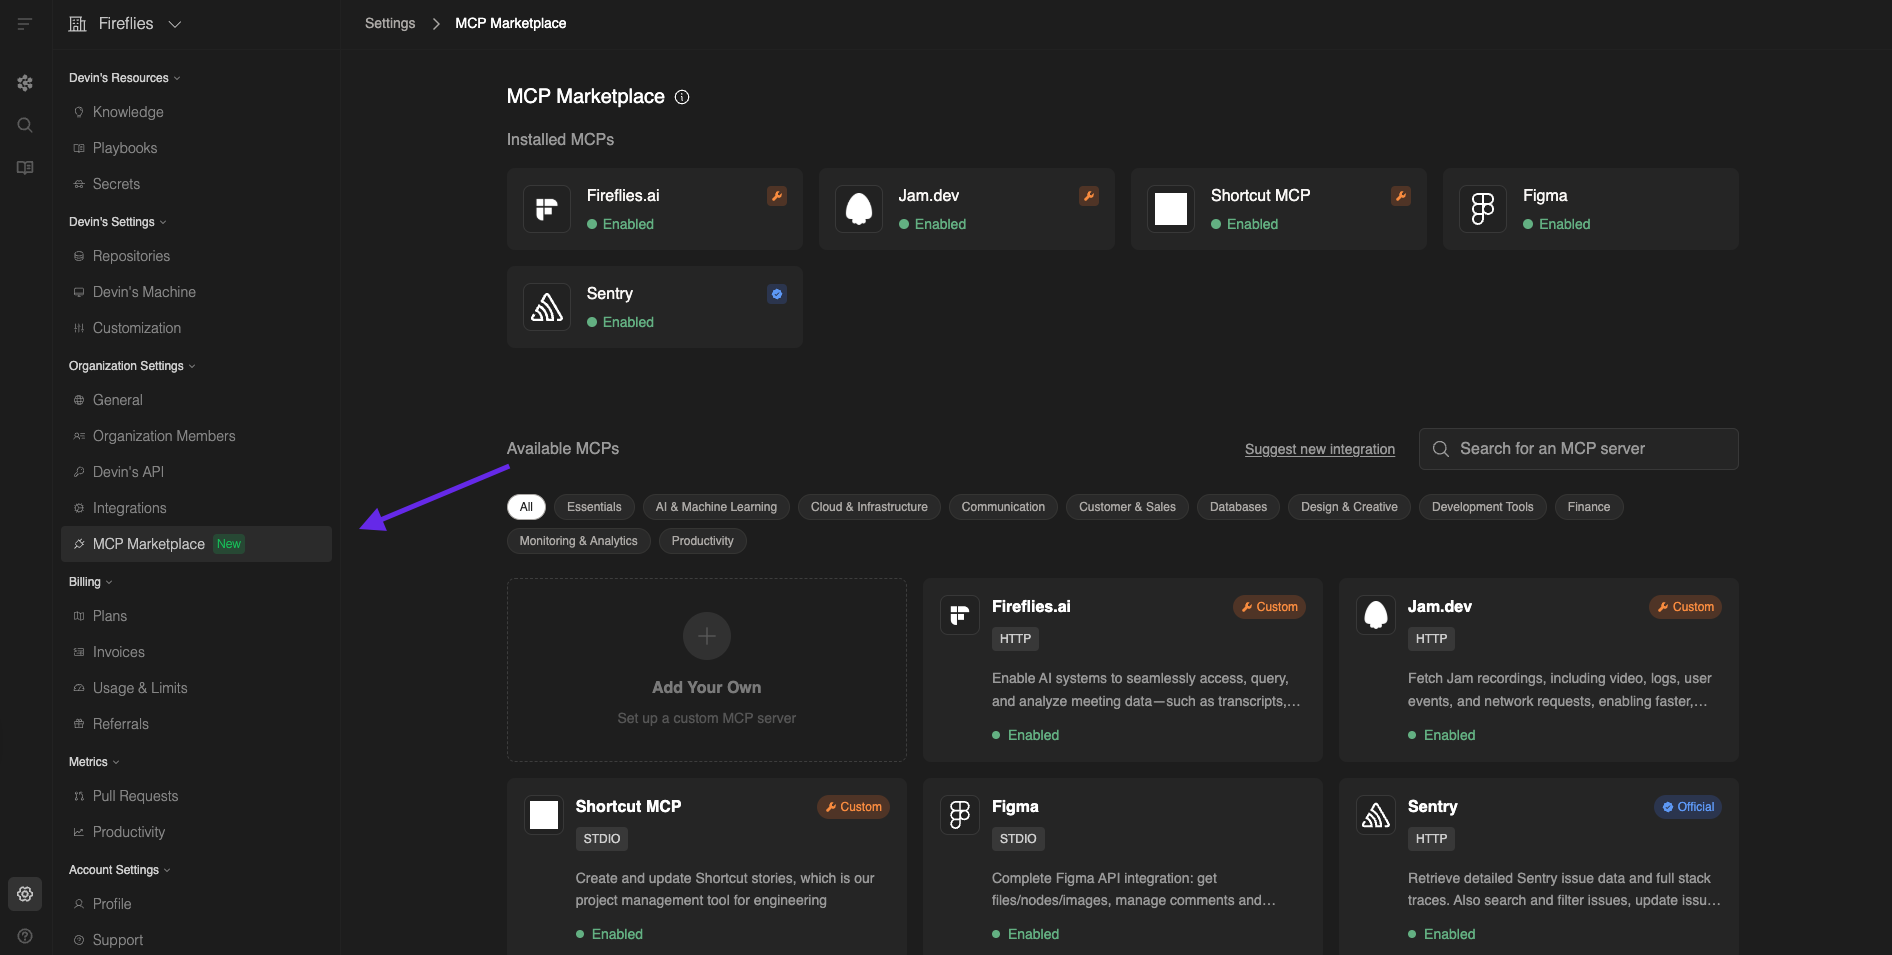Filter by Productivity category chip
This screenshot has height=955, width=1892.
pyautogui.click(x=703, y=541)
